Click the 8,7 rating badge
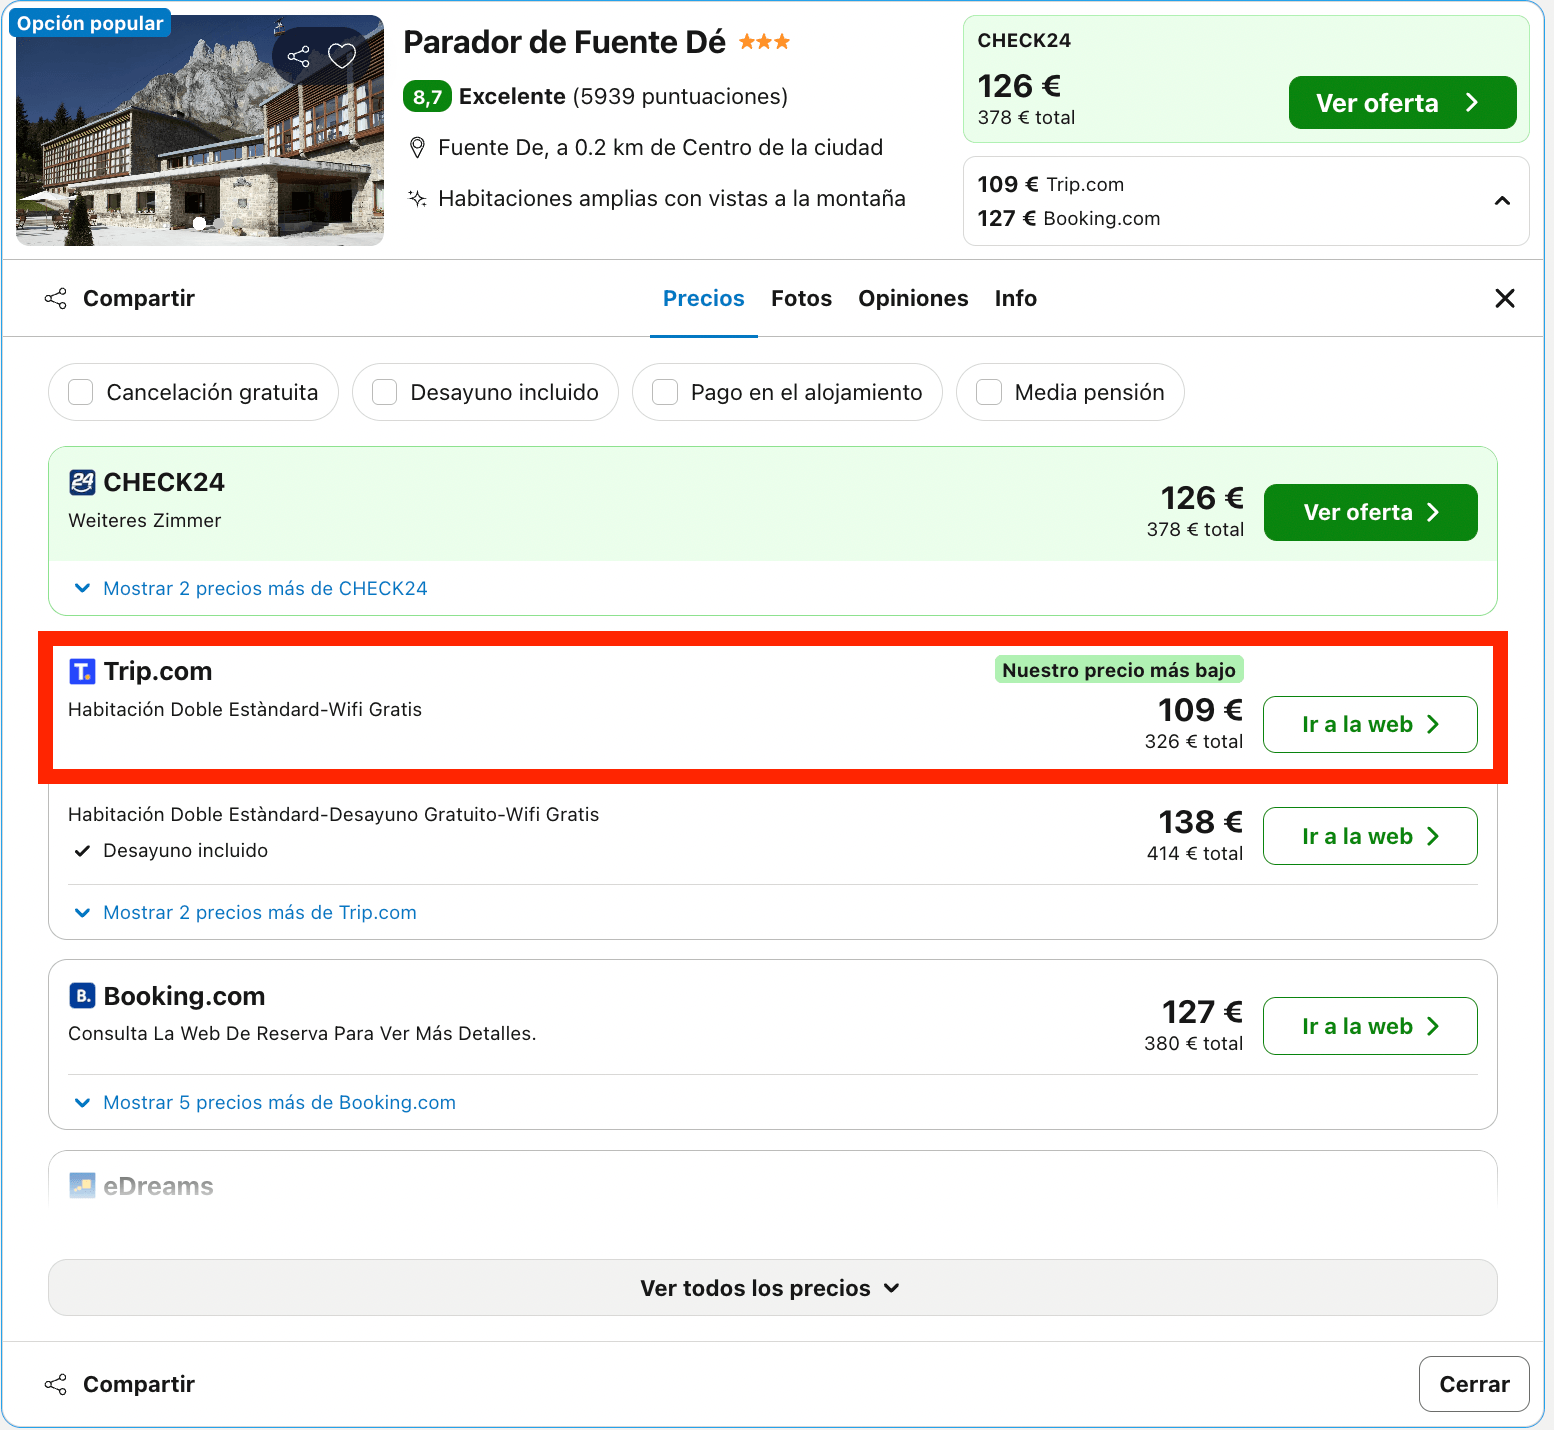 point(427,96)
